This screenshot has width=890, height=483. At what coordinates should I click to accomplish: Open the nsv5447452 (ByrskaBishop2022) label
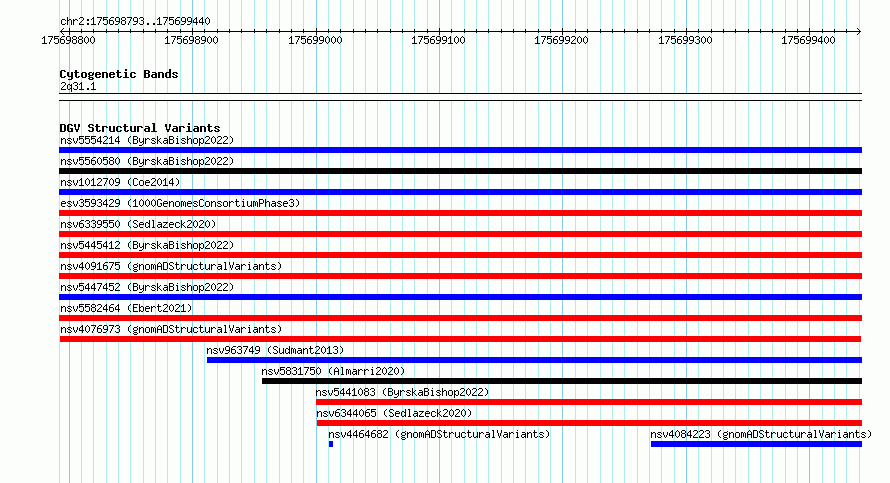coord(147,287)
